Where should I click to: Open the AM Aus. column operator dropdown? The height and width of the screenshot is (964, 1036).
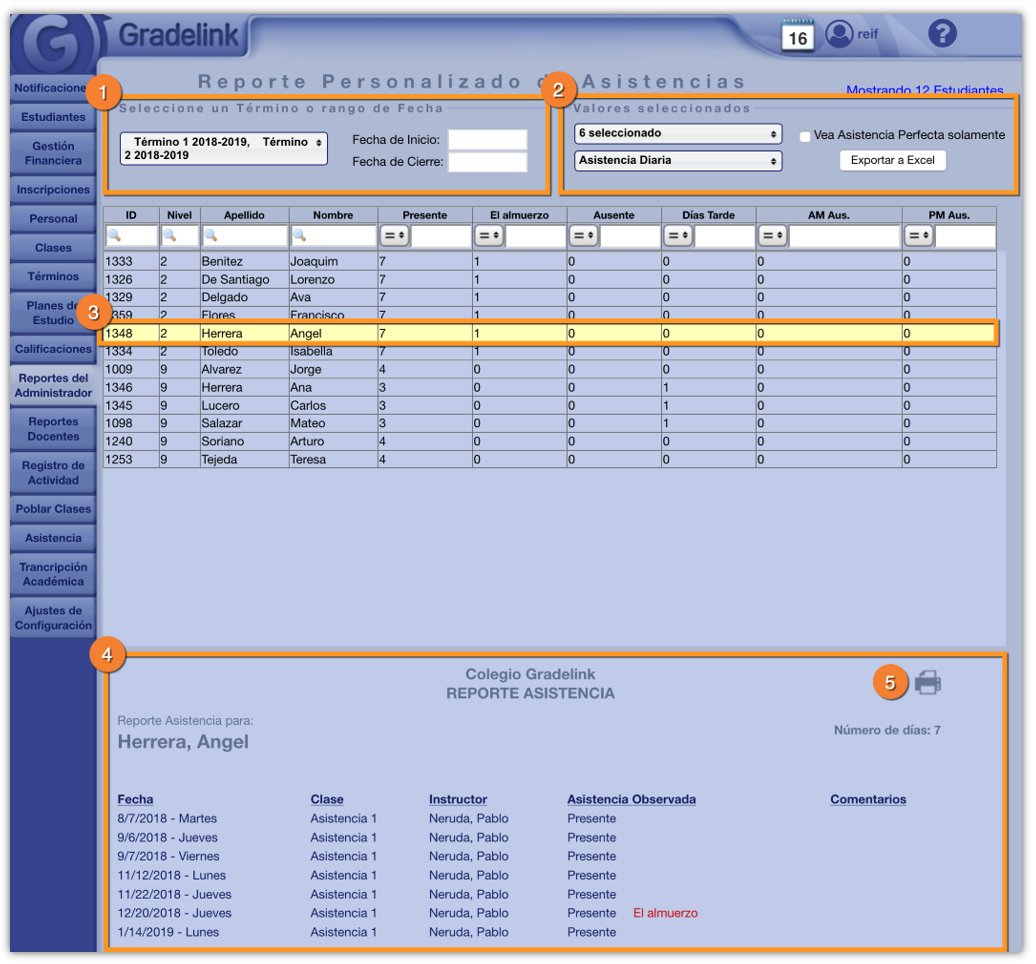[x=772, y=236]
